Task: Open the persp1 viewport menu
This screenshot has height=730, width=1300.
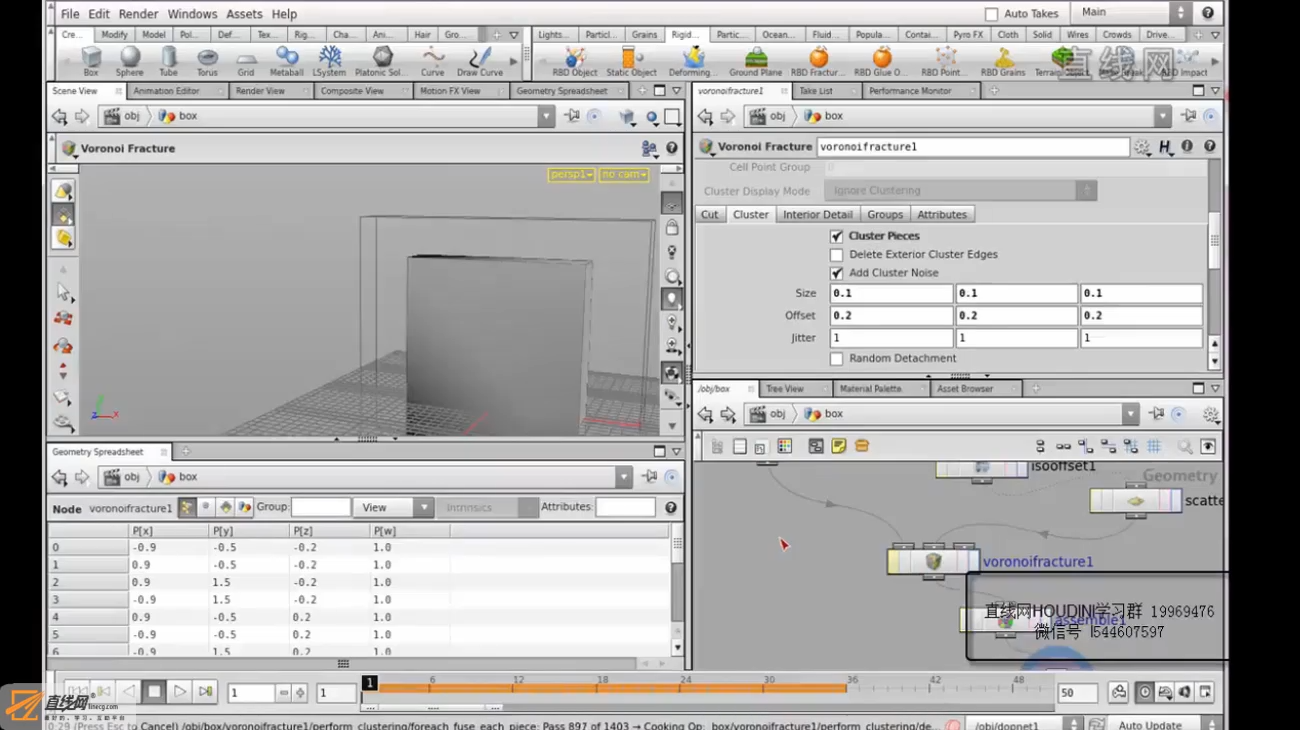Action: point(571,175)
